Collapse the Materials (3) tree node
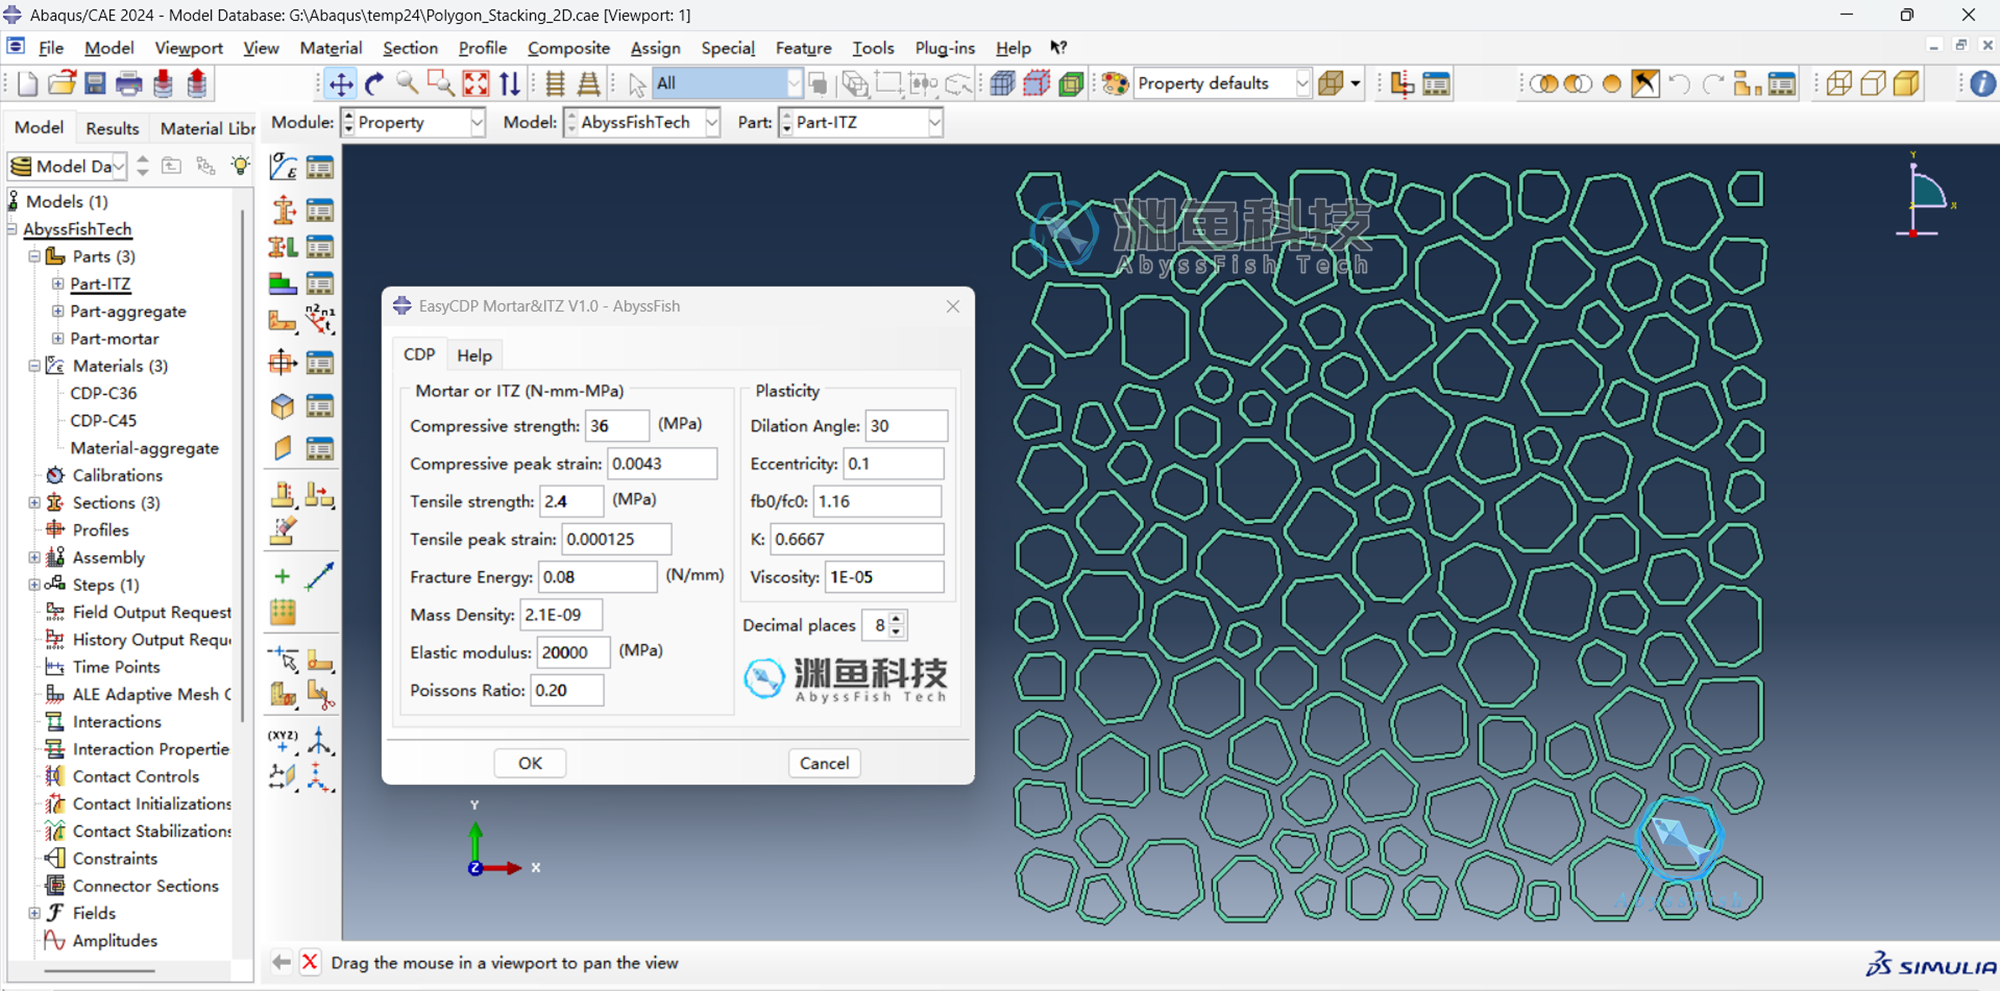2000x991 pixels. click(x=35, y=366)
